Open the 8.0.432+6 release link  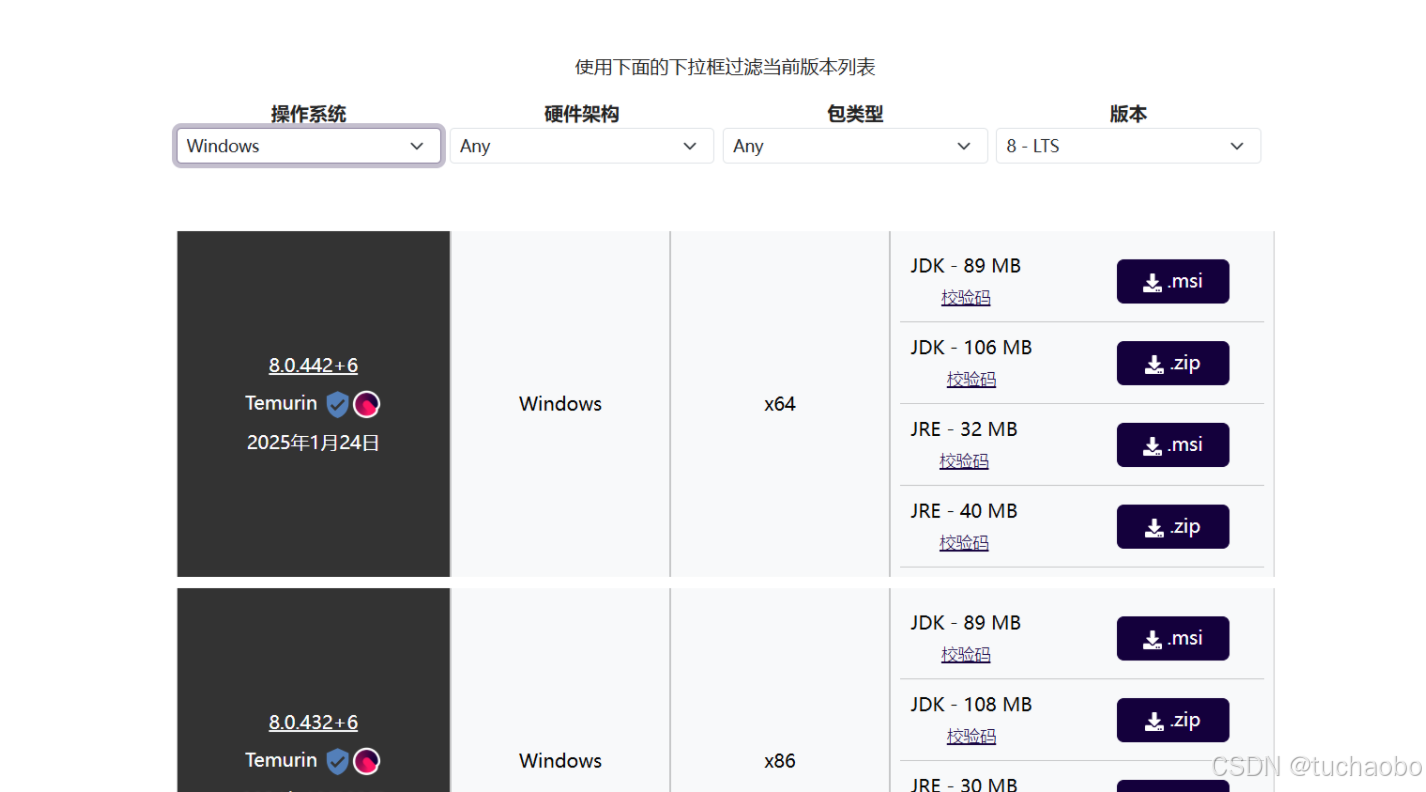[313, 722]
